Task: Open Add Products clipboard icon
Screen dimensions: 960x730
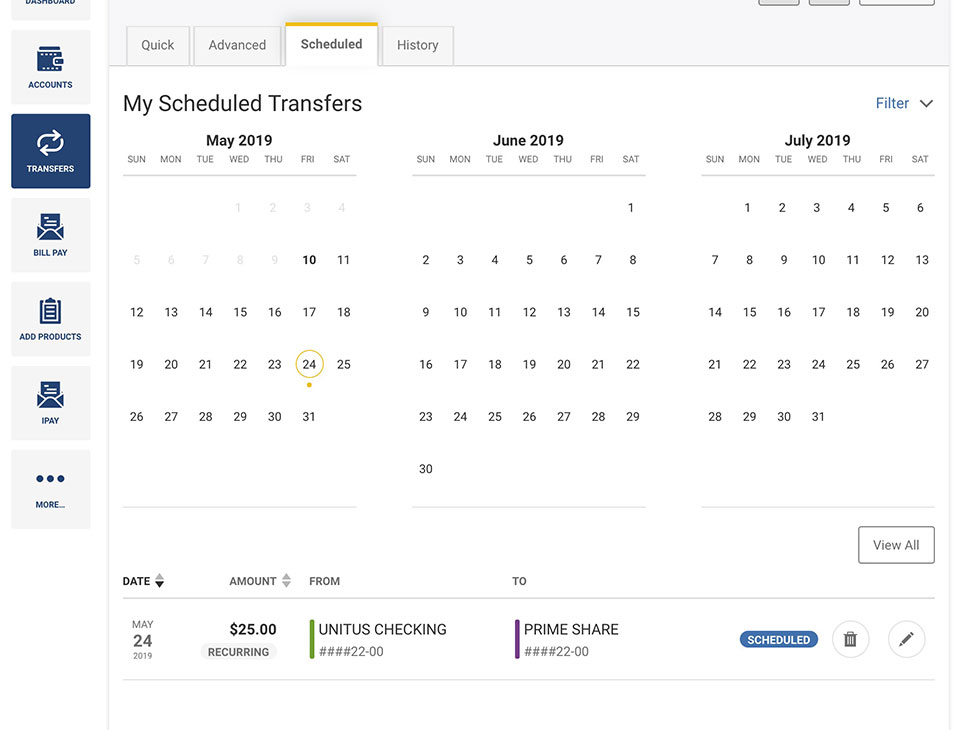Action: point(50,310)
